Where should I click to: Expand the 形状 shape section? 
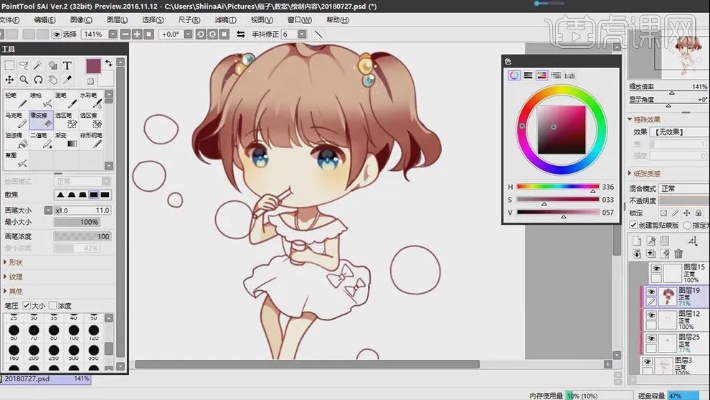tap(15, 262)
